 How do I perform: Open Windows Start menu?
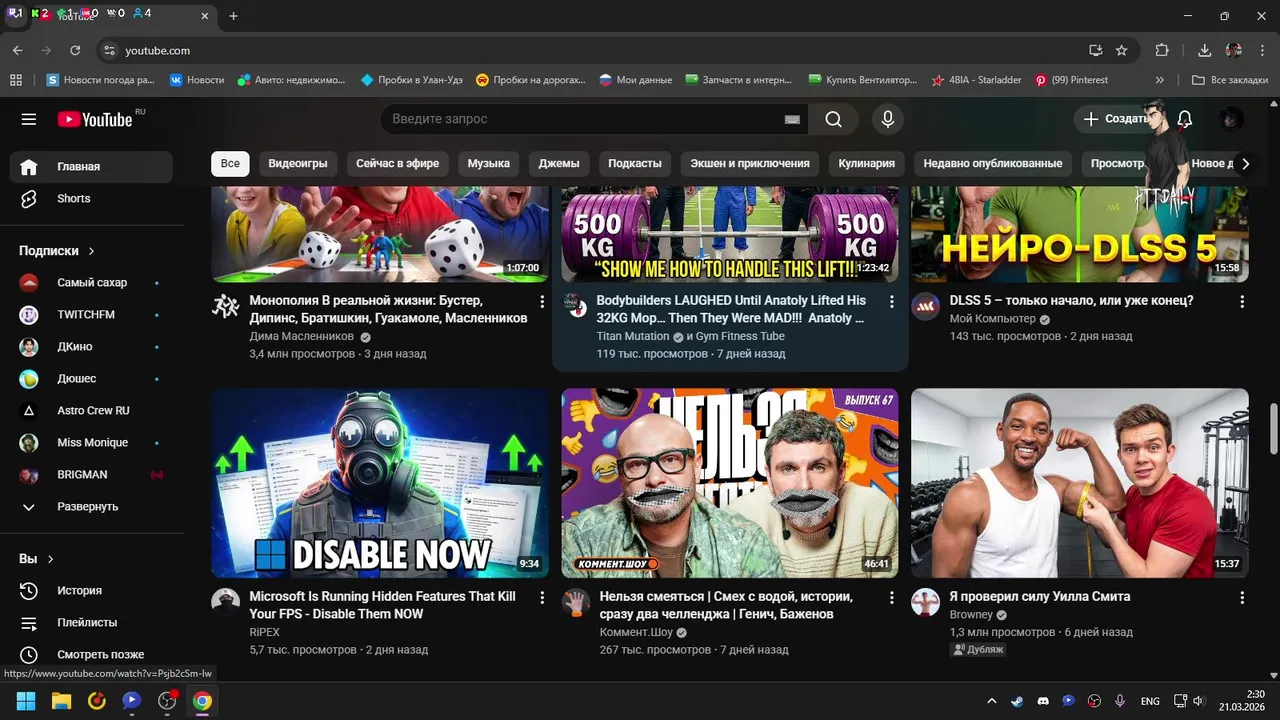click(26, 701)
